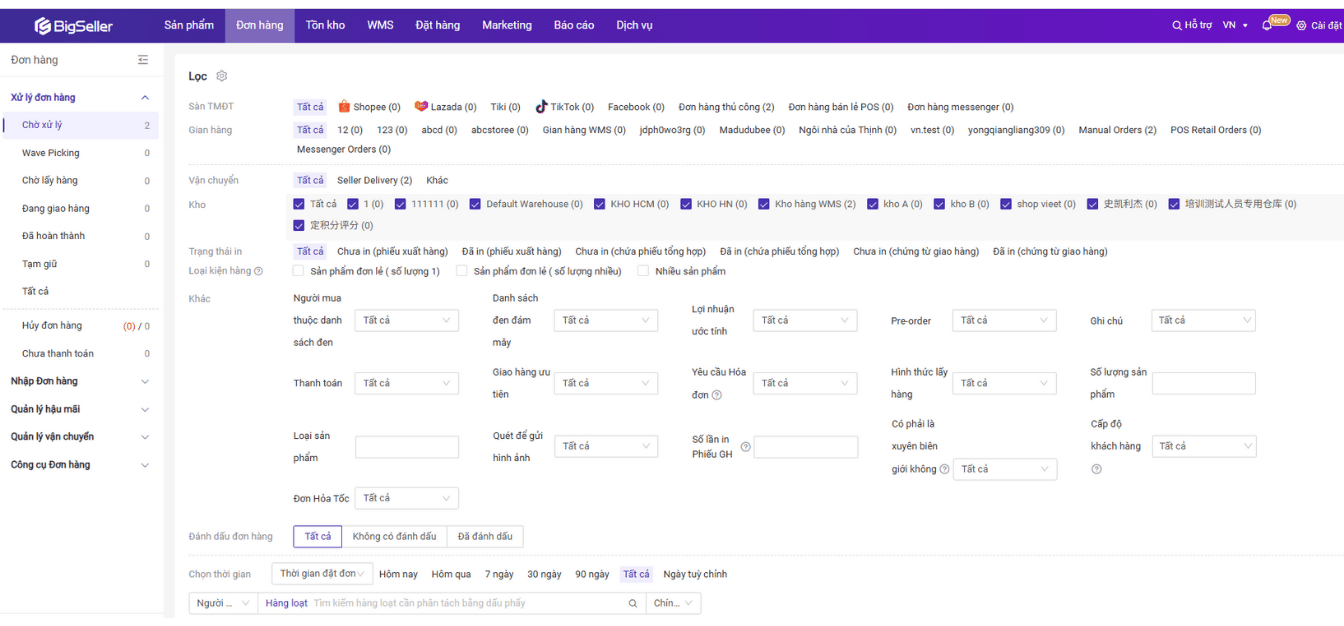This screenshot has height=626, width=1344.
Task: Open the Tồn kho menu
Action: click(325, 25)
